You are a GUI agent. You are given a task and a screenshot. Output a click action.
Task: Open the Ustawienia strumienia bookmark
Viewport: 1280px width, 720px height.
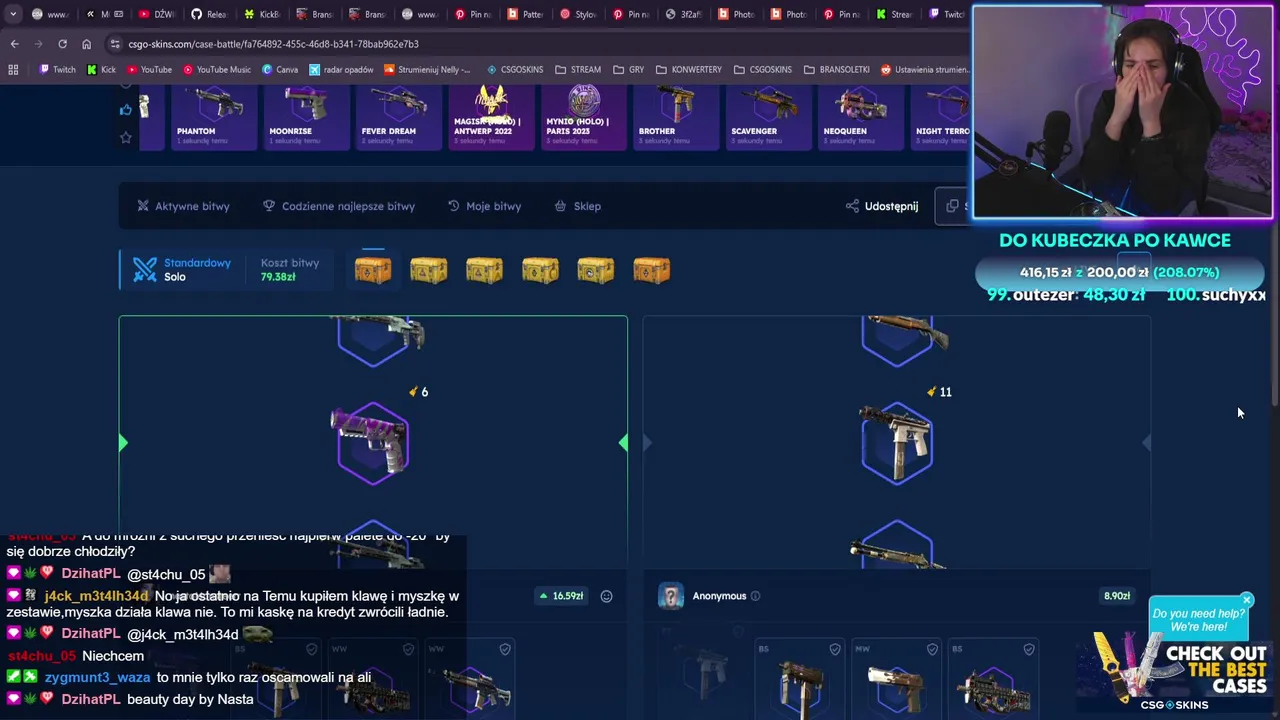(x=925, y=70)
